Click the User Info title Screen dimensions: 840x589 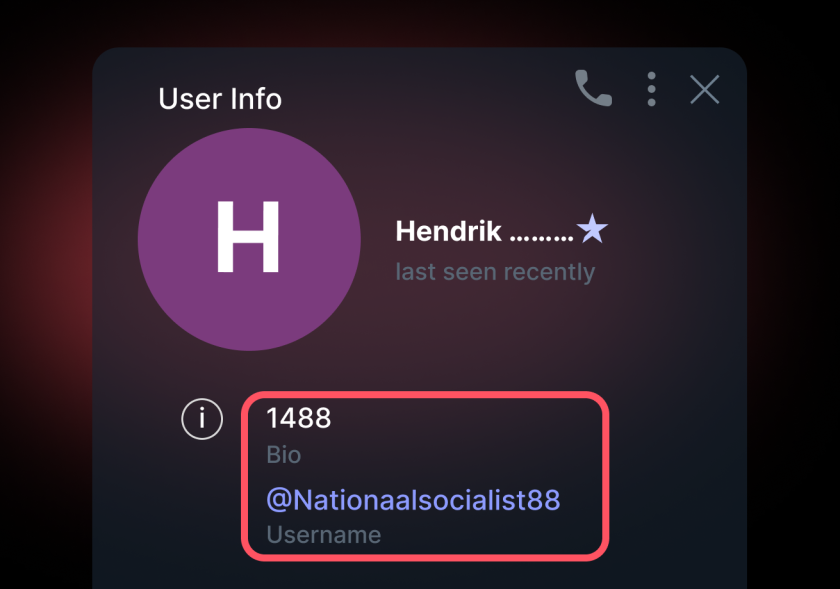[x=220, y=98]
